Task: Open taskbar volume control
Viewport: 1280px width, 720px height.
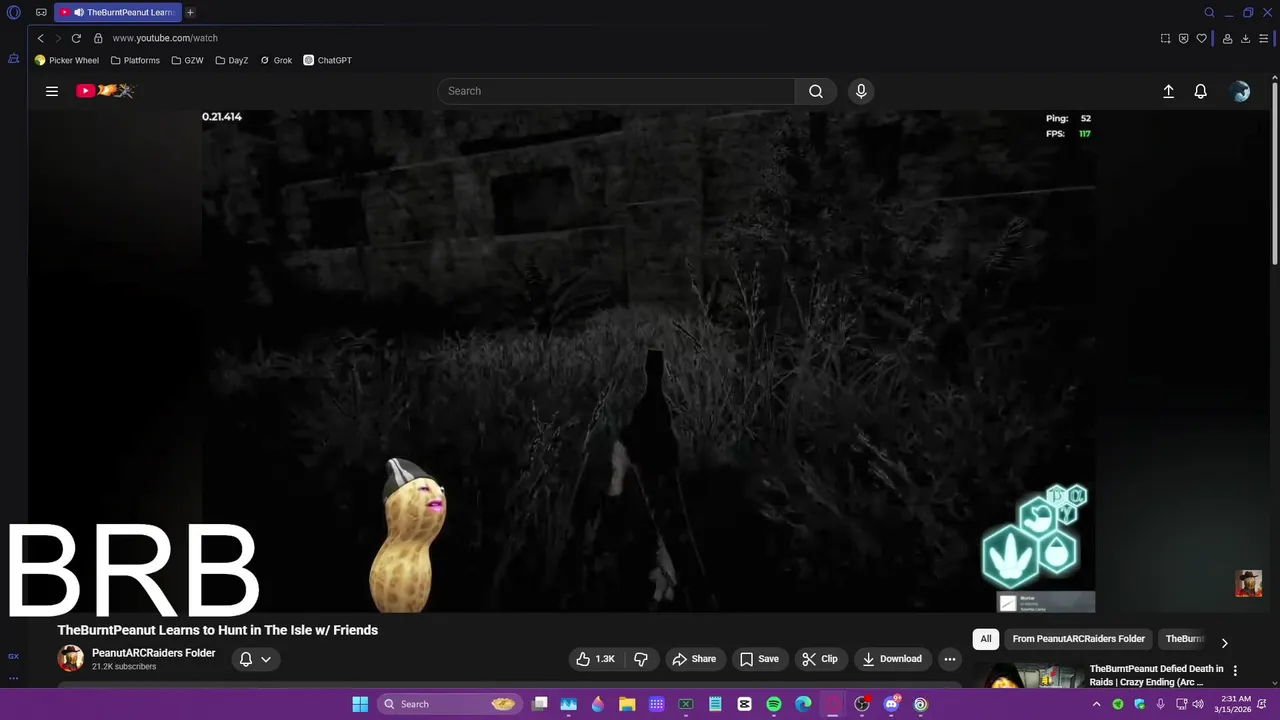Action: click(1198, 704)
